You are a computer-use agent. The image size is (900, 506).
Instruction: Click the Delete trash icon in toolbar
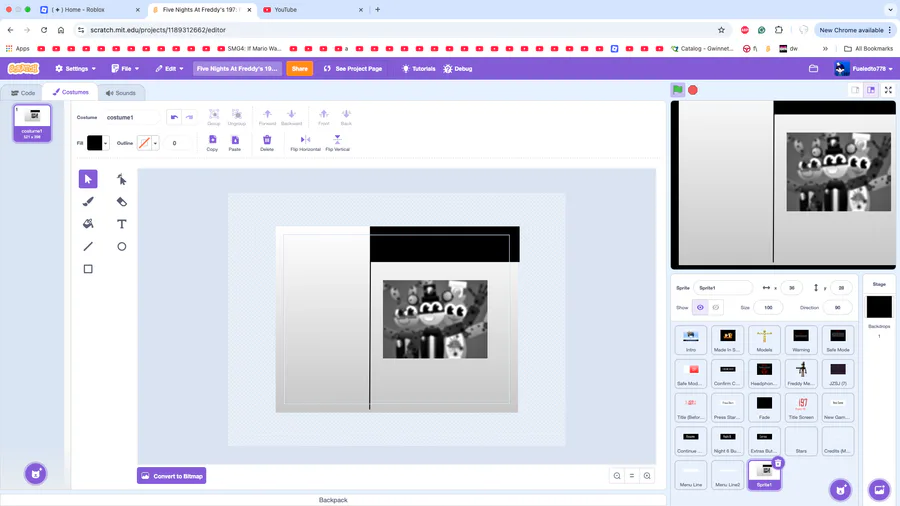pos(267,143)
